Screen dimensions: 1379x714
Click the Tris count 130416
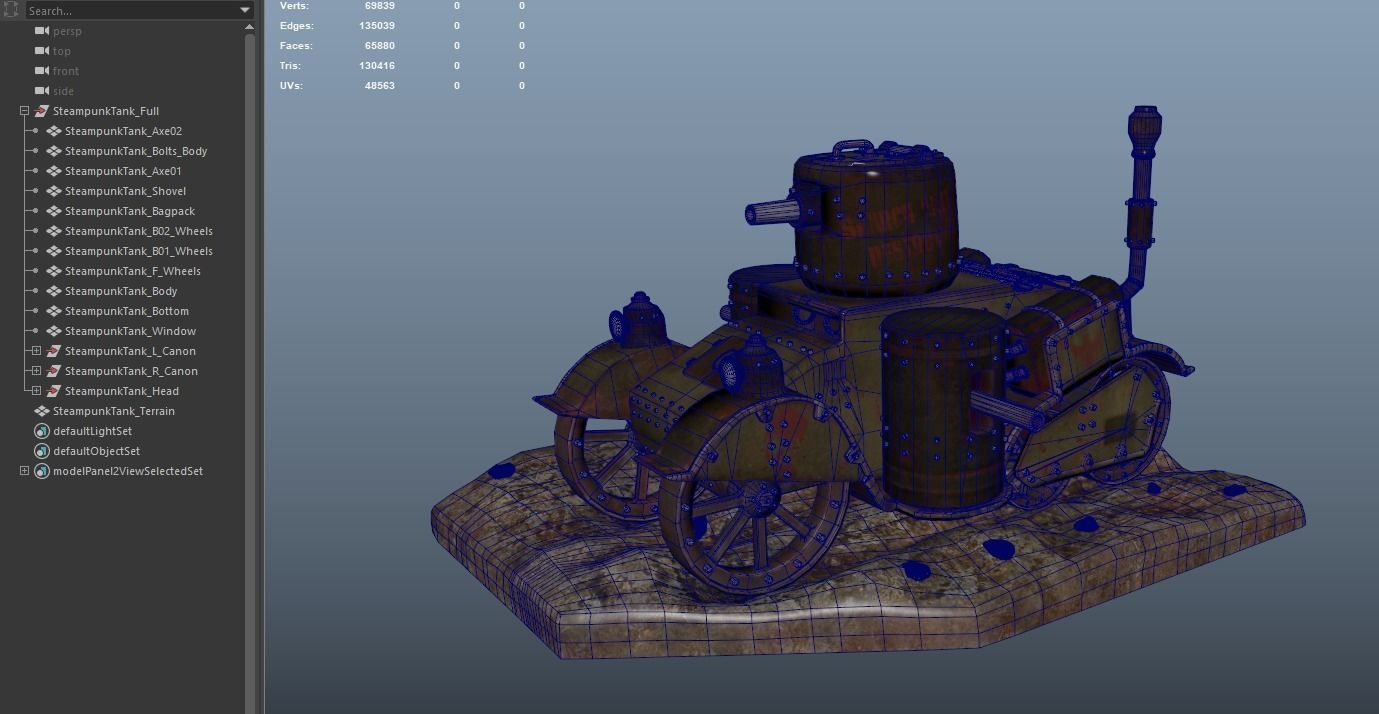click(377, 66)
